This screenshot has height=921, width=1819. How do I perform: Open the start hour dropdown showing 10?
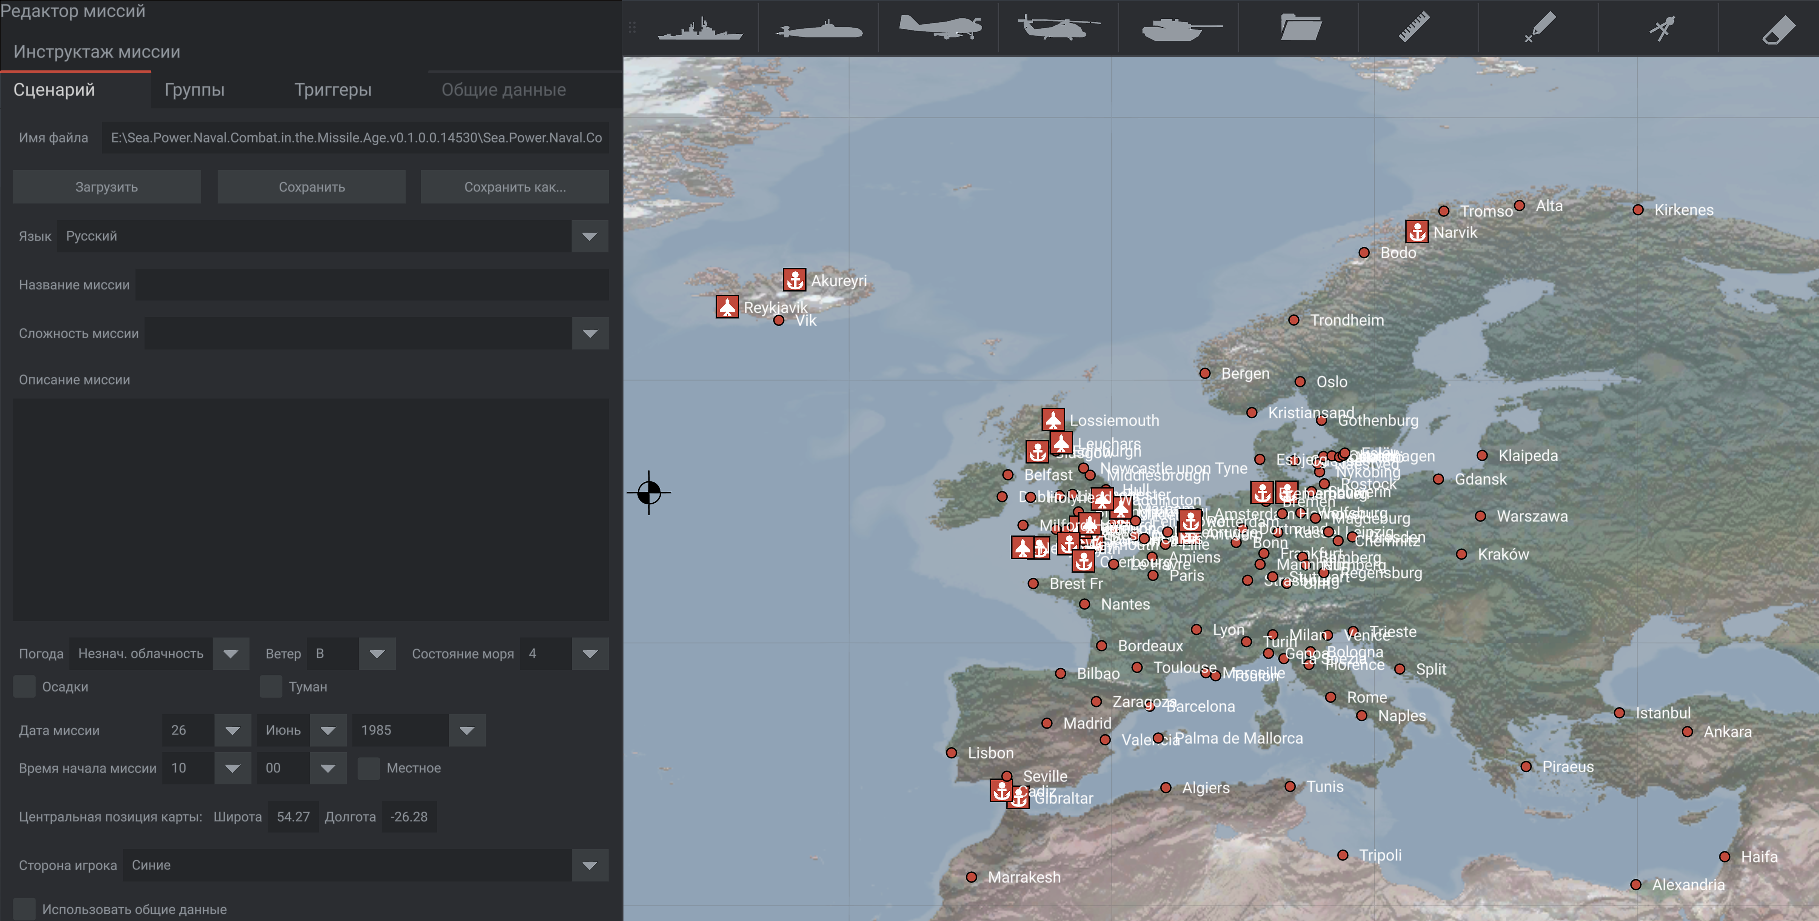(x=232, y=768)
